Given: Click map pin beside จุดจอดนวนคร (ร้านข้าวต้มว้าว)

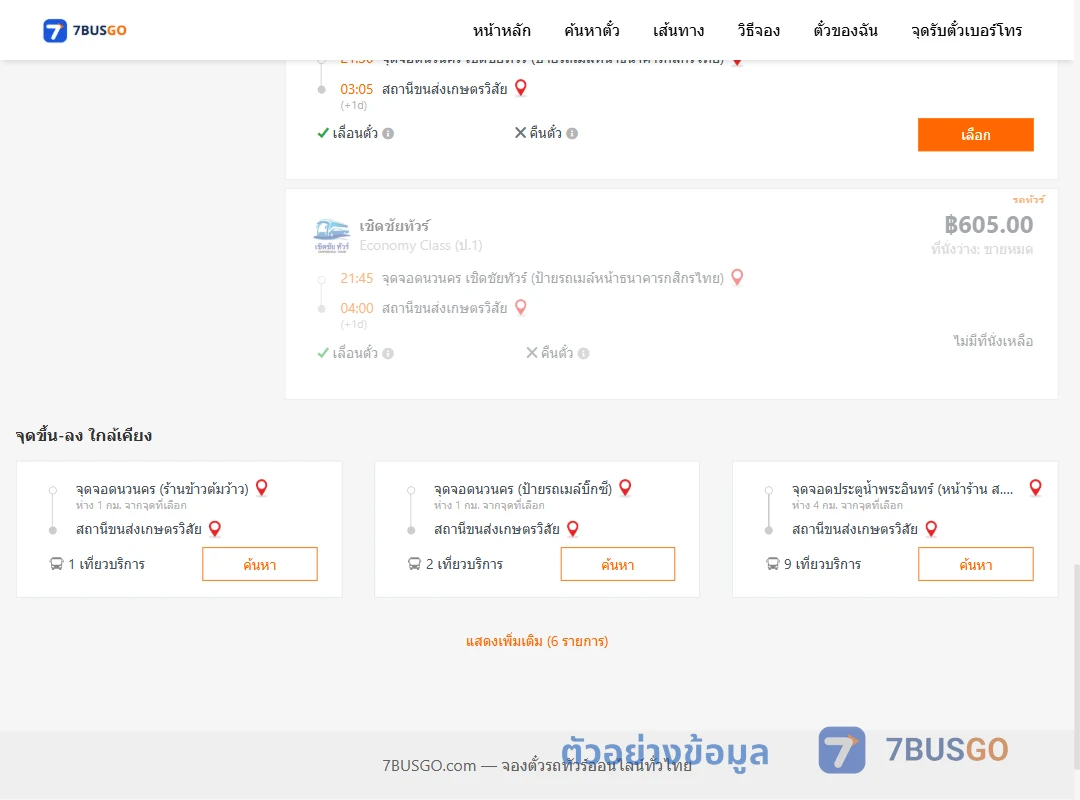Looking at the screenshot, I should coord(262,488).
